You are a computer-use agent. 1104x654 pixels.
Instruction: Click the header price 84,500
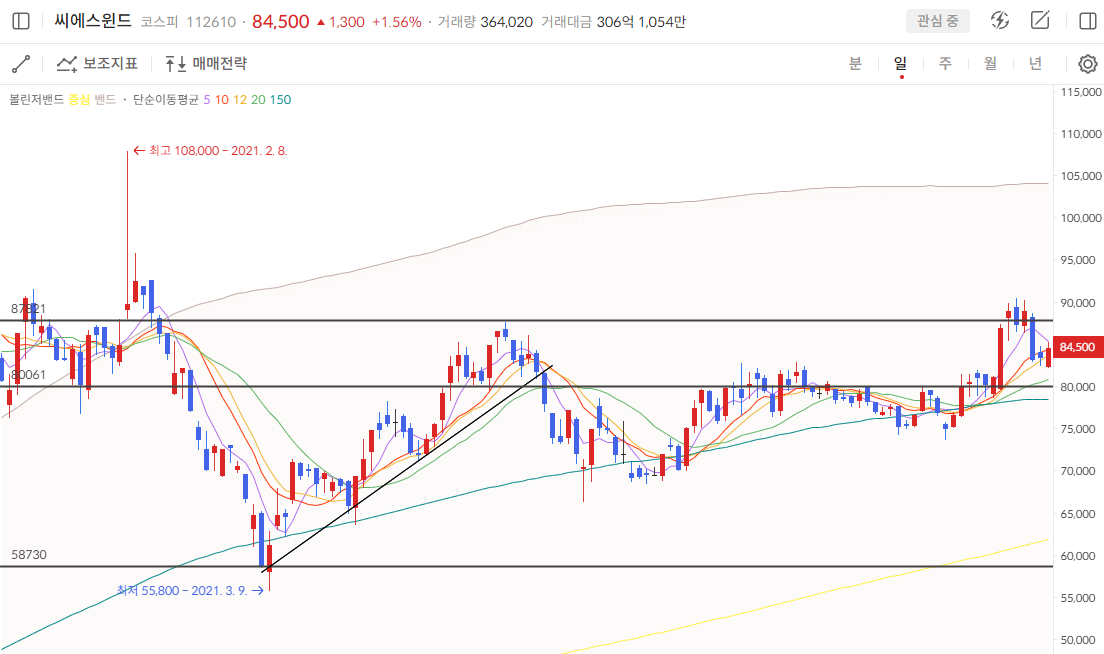[281, 22]
